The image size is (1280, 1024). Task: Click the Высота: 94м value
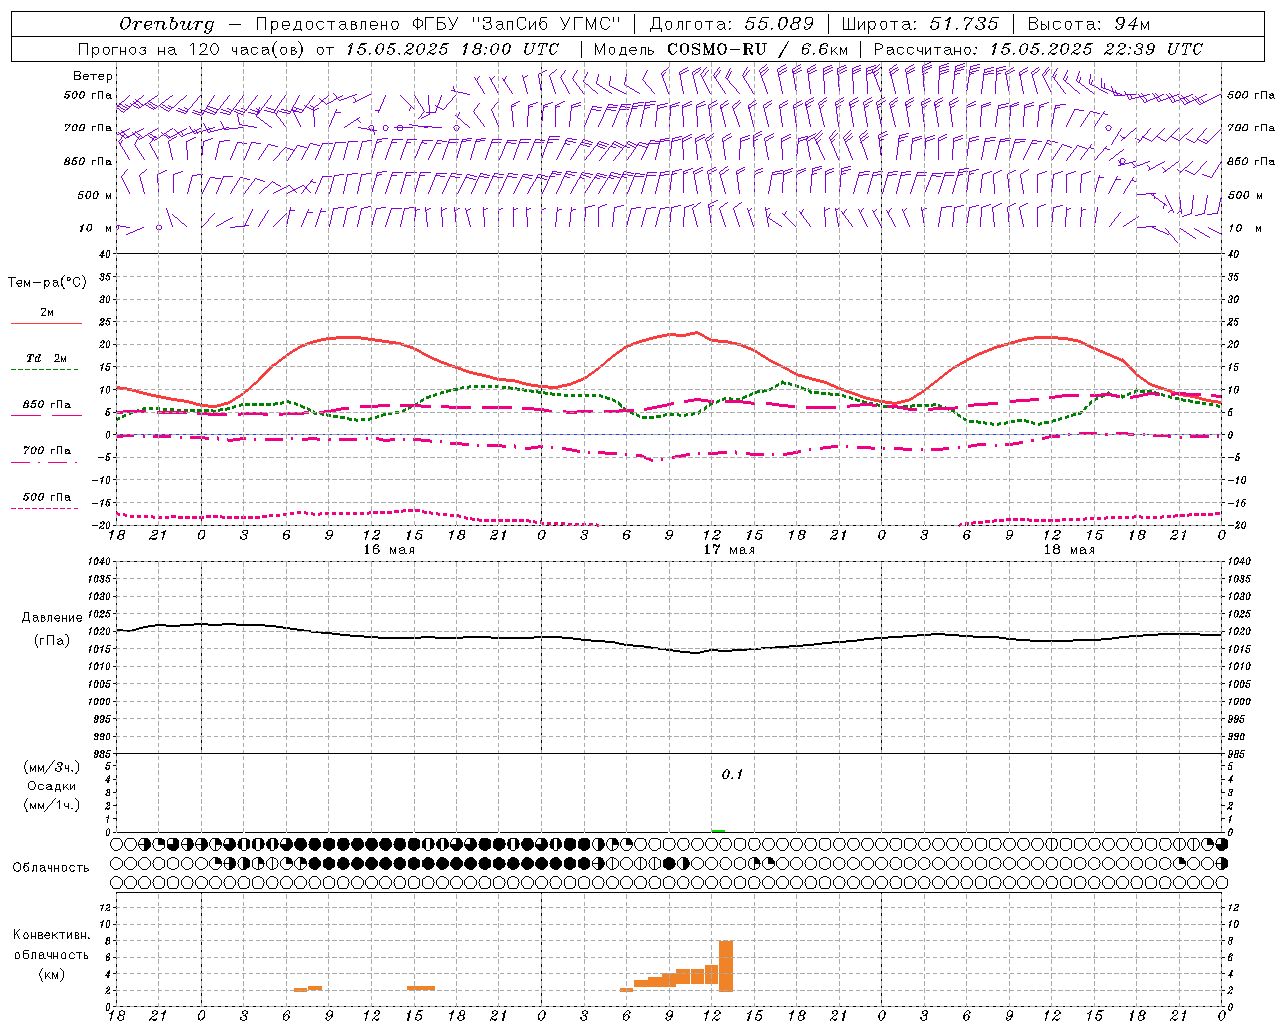(1088, 24)
